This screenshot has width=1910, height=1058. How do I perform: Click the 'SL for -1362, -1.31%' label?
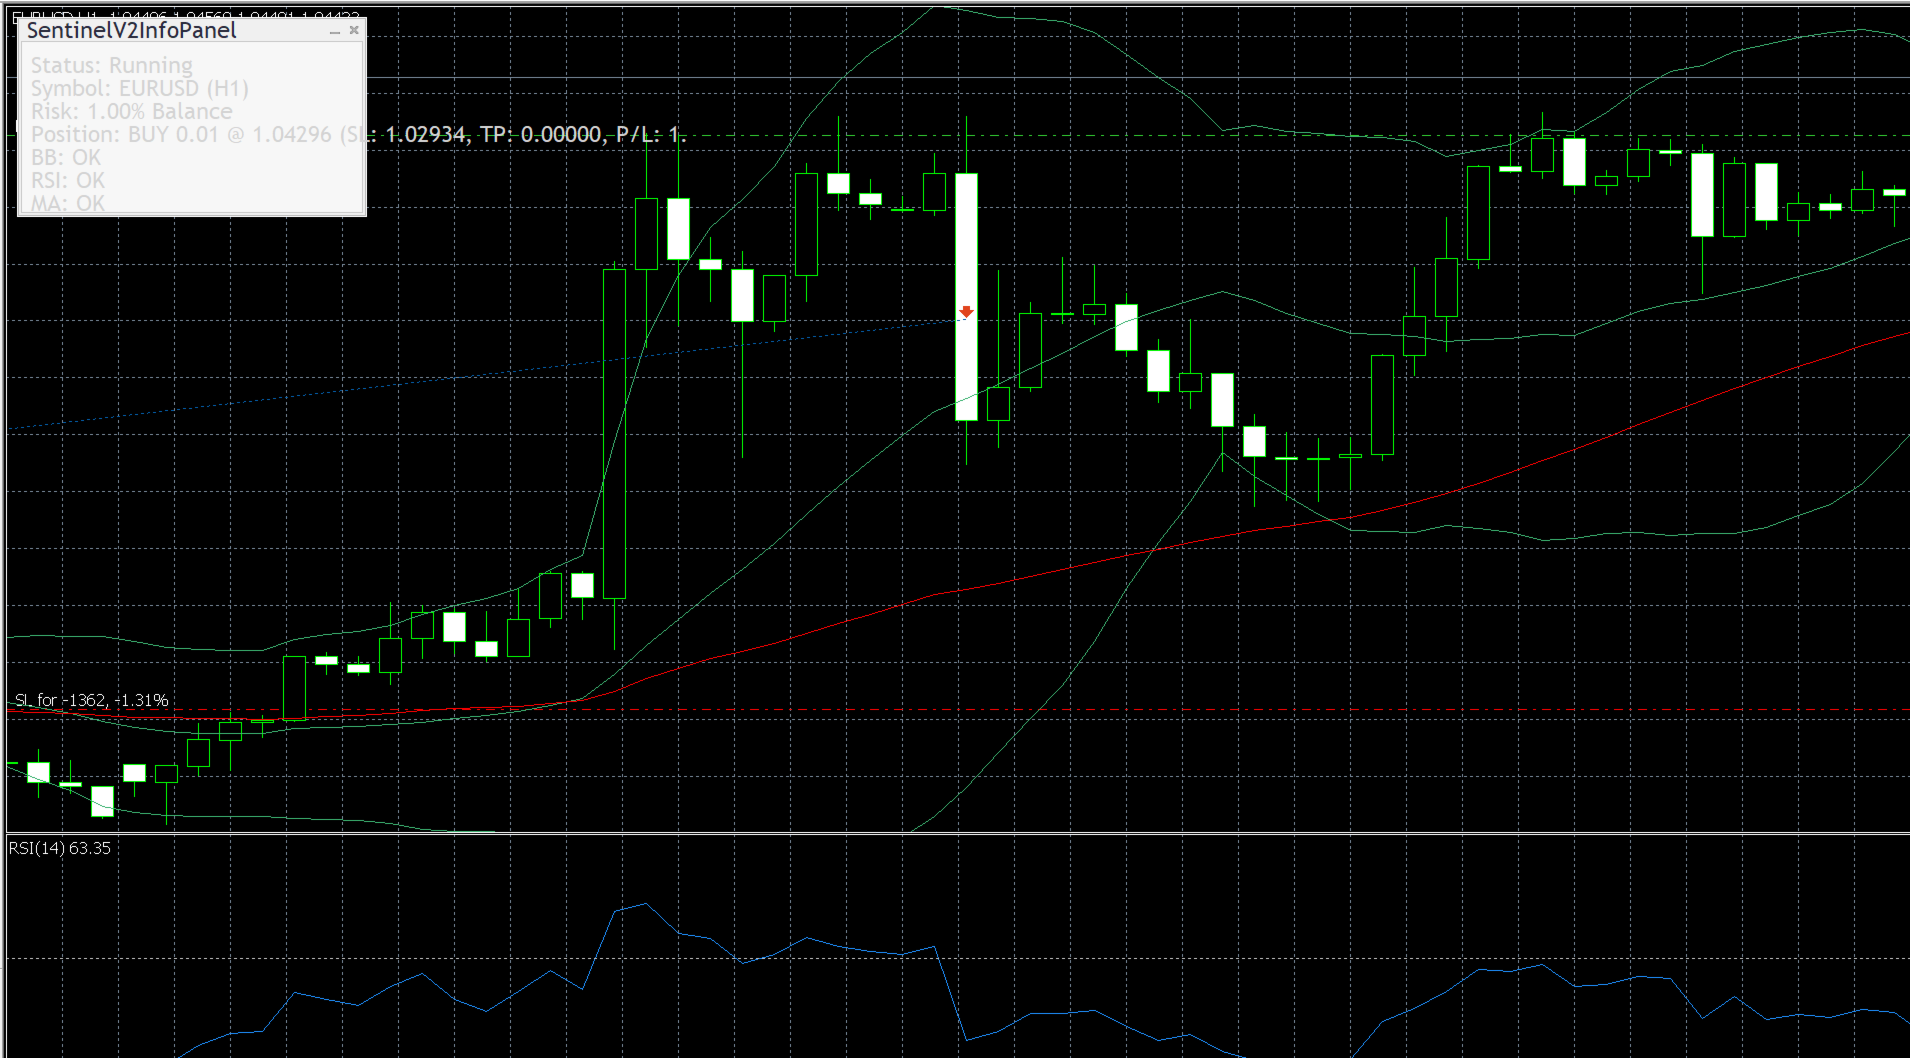pyautogui.click(x=92, y=700)
